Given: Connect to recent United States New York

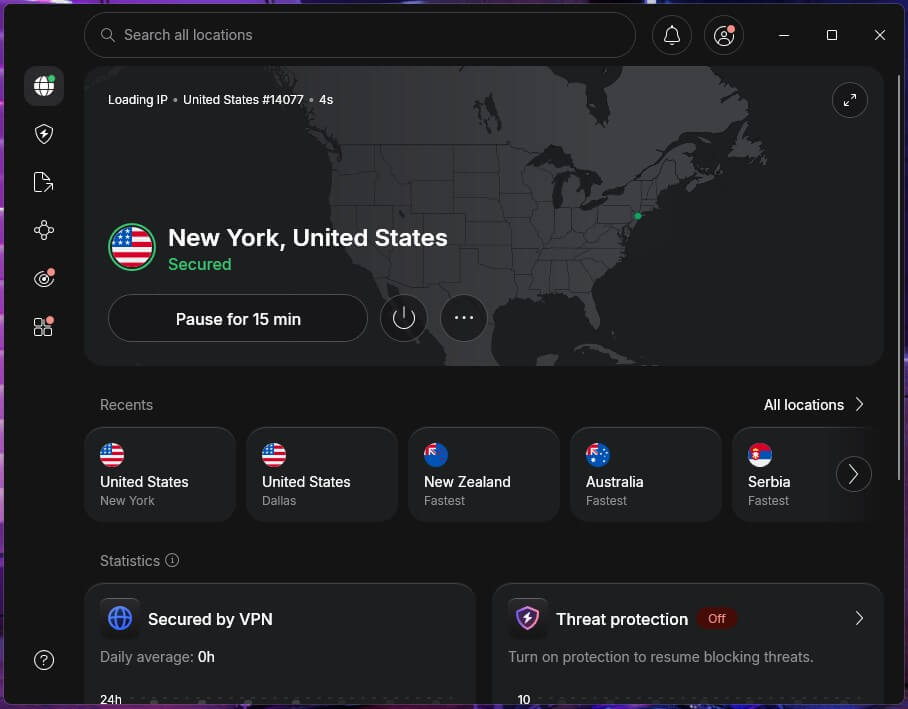Looking at the screenshot, I should tap(160, 474).
